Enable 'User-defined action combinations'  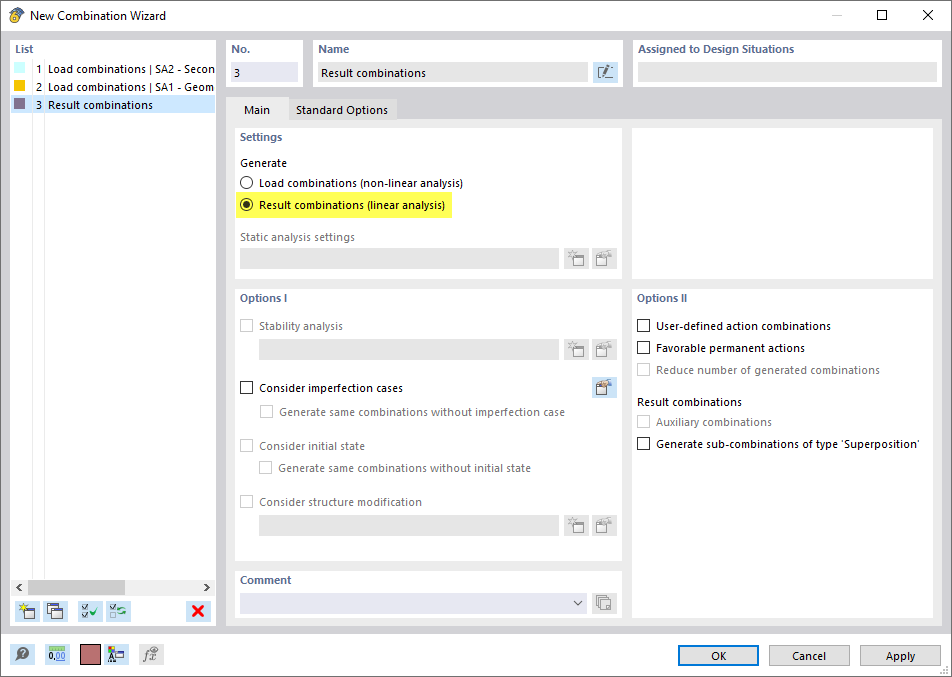coord(642,325)
